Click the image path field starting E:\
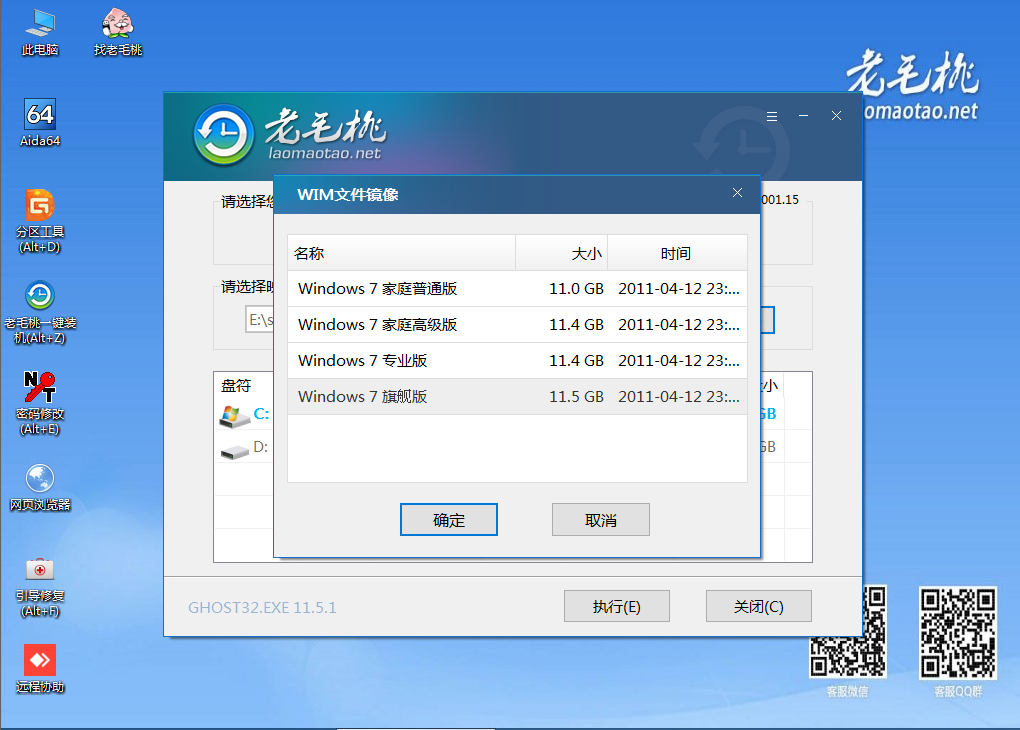 click(260, 319)
